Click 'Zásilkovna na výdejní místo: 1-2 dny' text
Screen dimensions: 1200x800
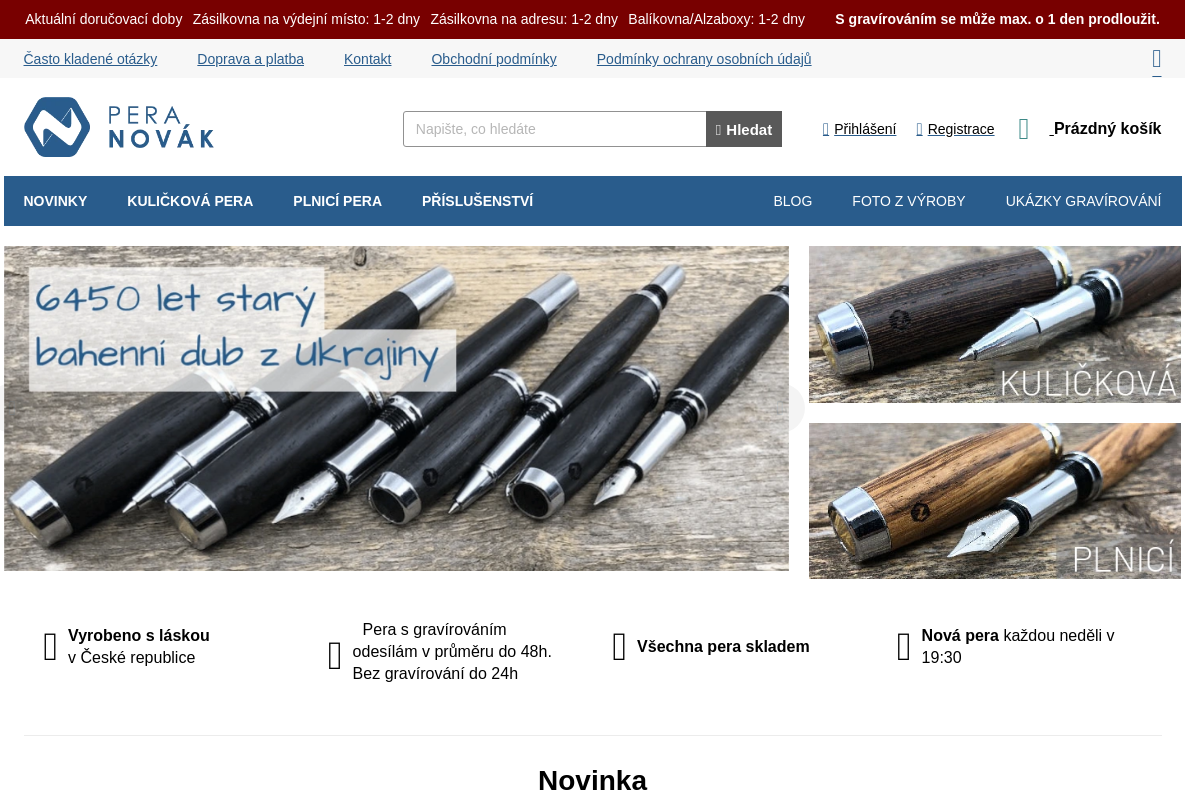pos(306,19)
